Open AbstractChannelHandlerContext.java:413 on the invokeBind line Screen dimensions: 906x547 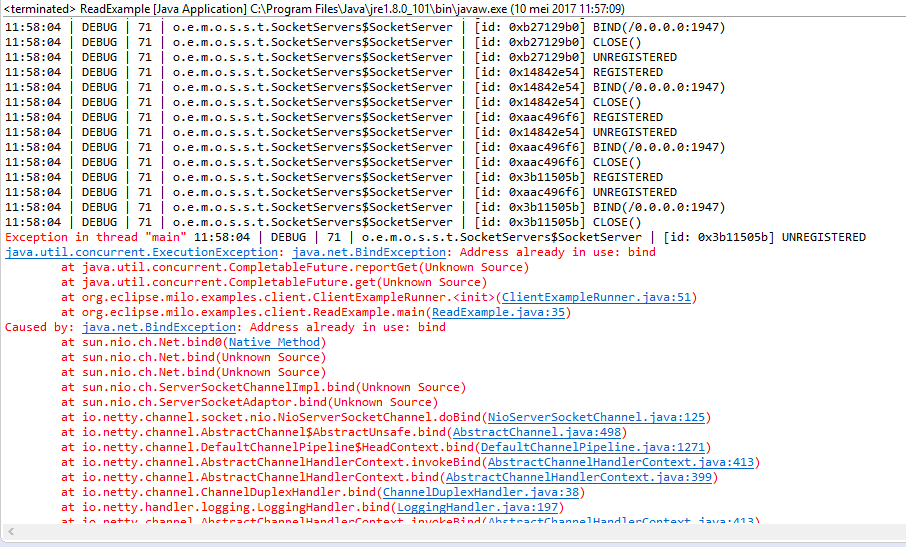point(621,463)
